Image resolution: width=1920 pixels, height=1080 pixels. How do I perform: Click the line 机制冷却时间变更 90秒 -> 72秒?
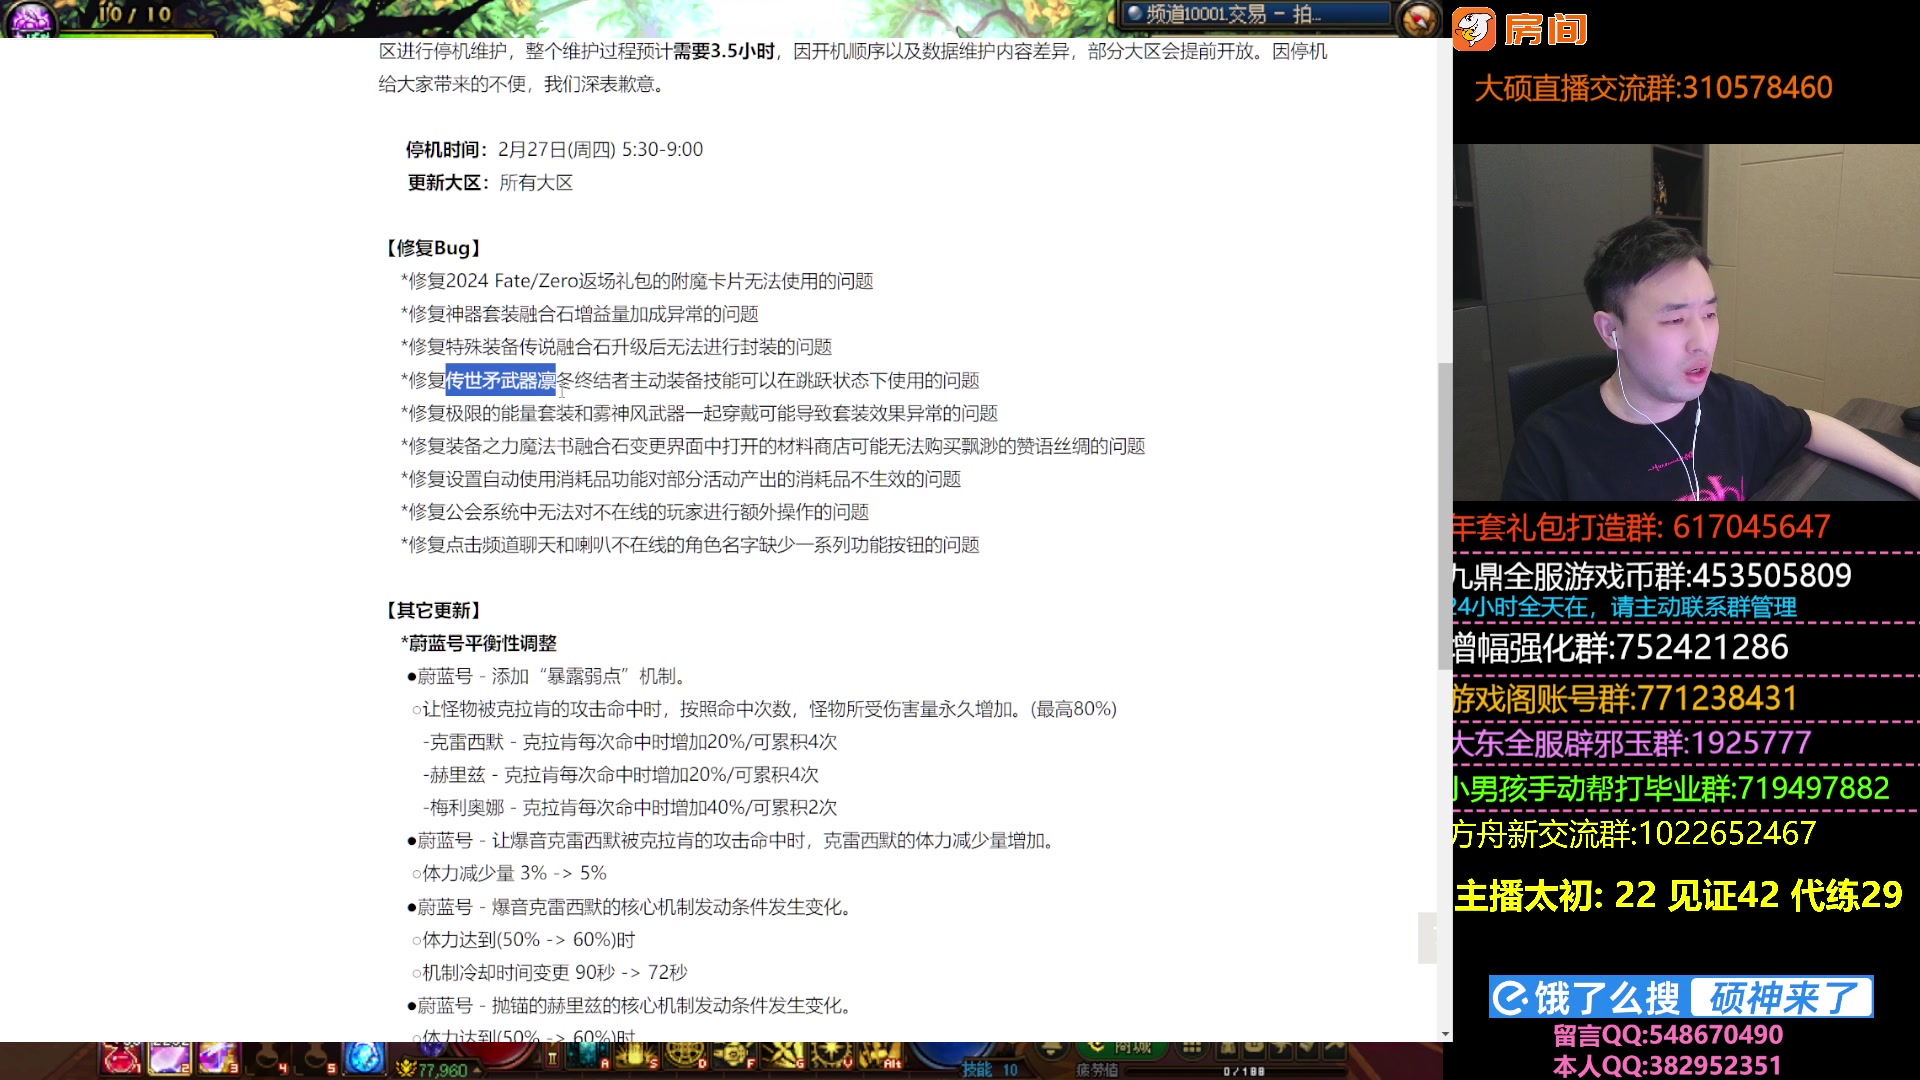(549, 972)
